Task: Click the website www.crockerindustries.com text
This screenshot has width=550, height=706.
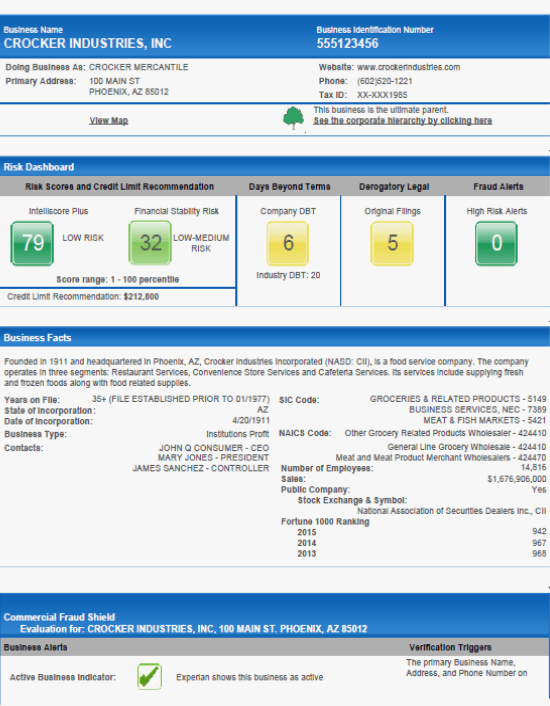Action: pos(409,67)
